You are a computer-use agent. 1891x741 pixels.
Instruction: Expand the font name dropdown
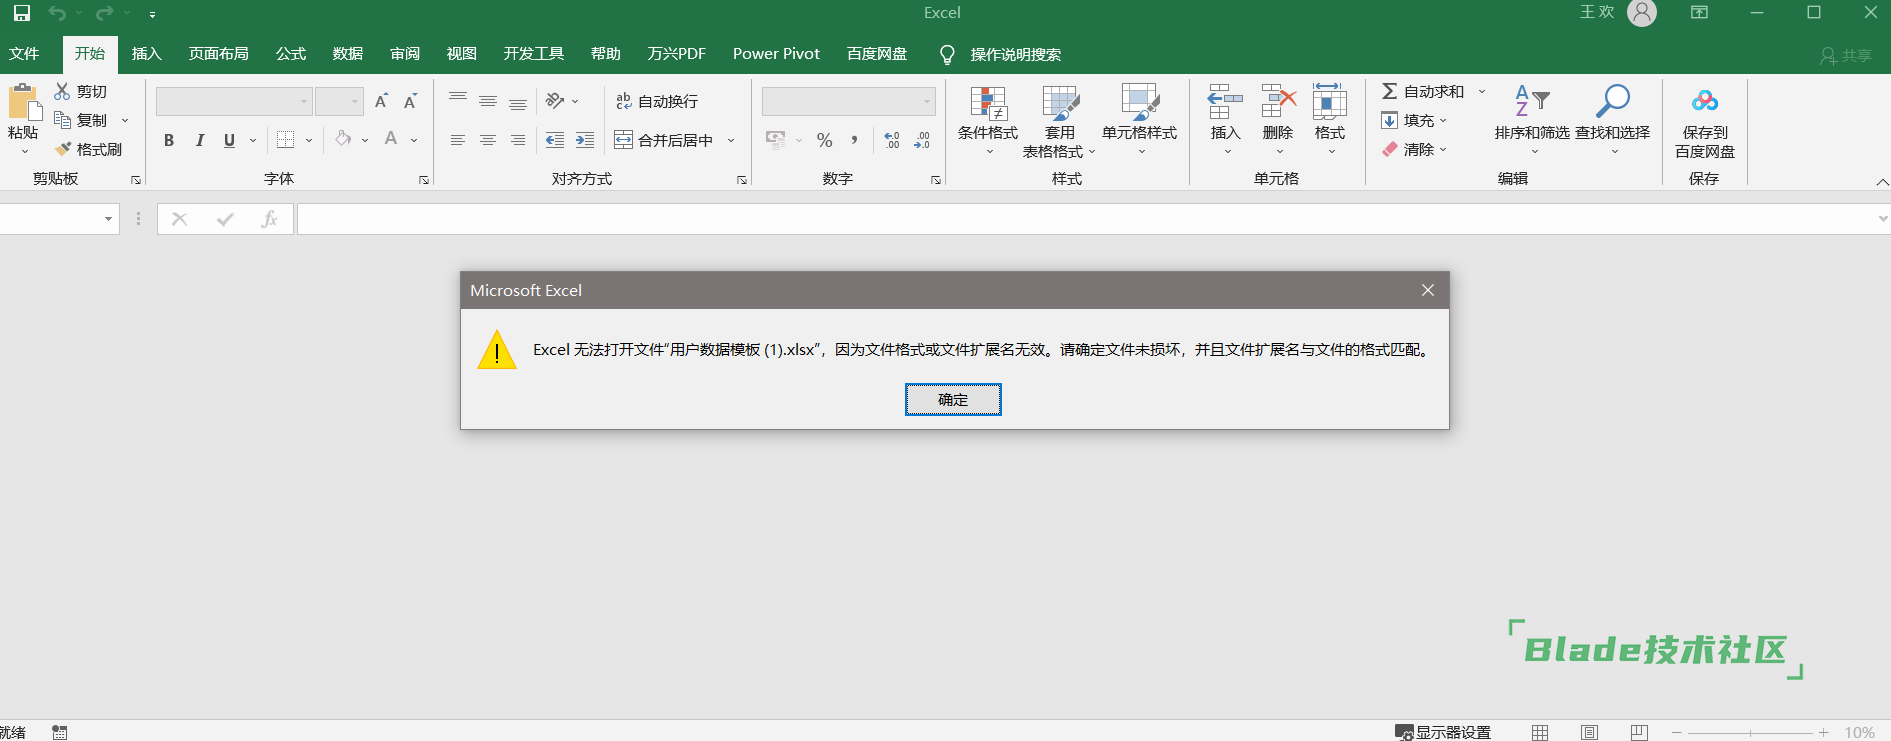(x=304, y=101)
